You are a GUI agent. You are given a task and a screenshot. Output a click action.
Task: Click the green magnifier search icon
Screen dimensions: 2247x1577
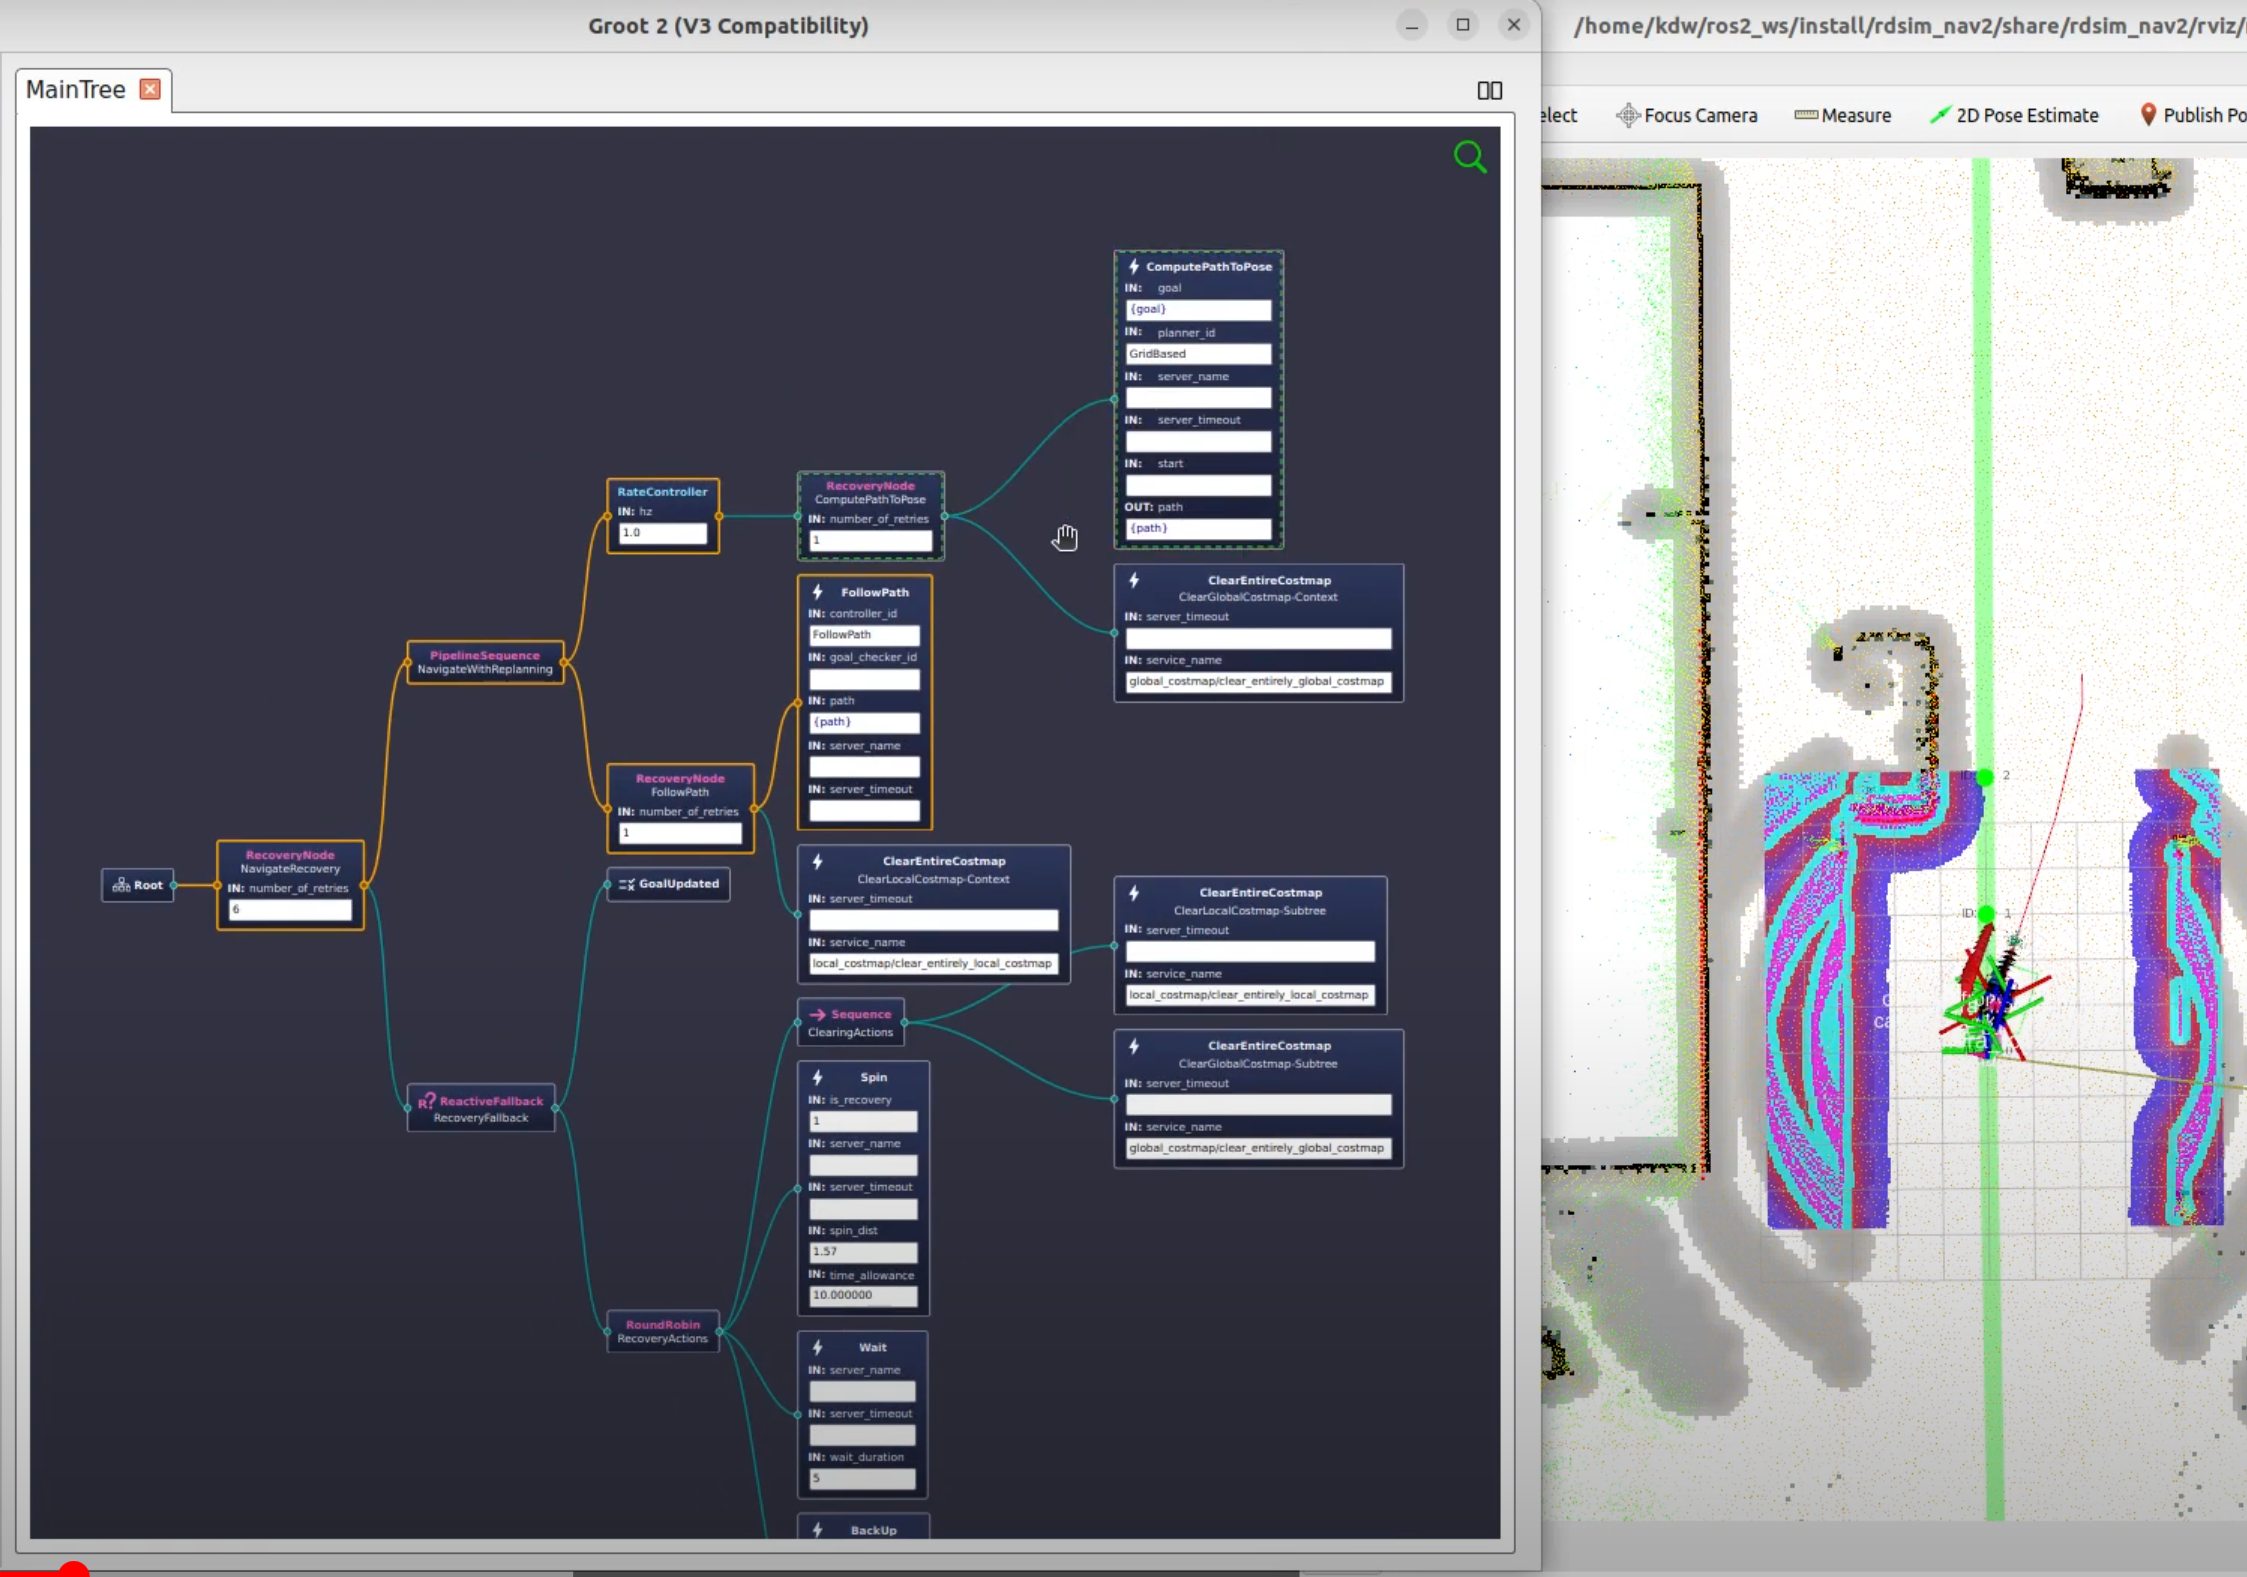coord(1469,157)
